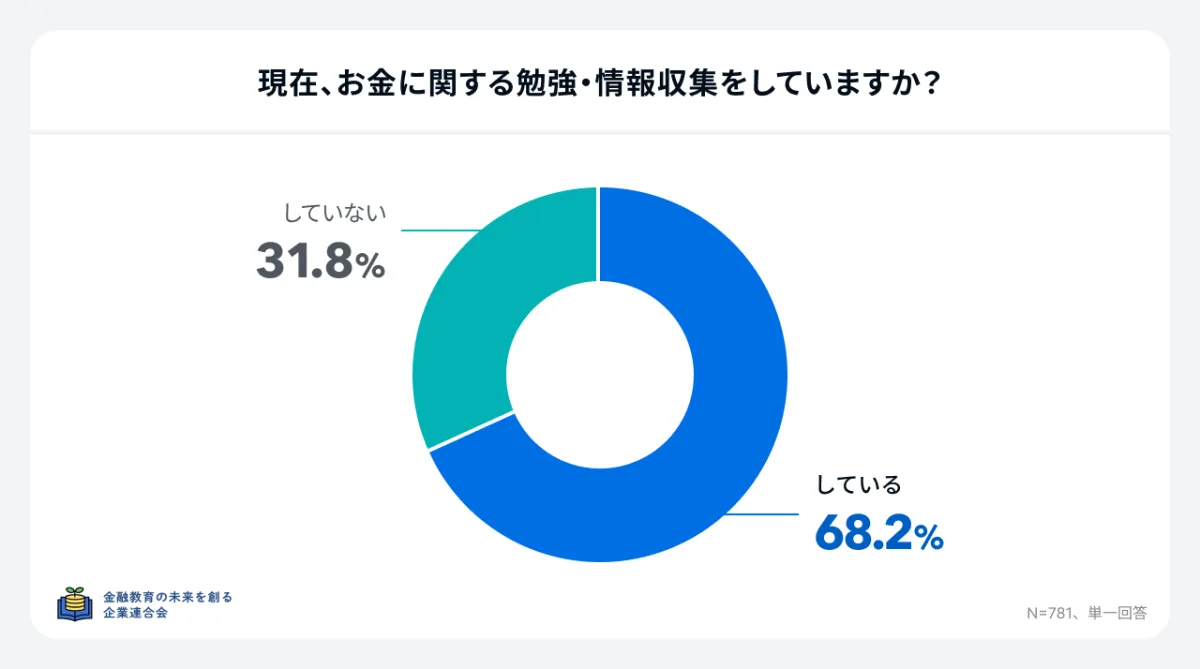The image size is (1200, 669).
Task: Open the '金融教育の未来を創る' logo text
Action: point(168,597)
